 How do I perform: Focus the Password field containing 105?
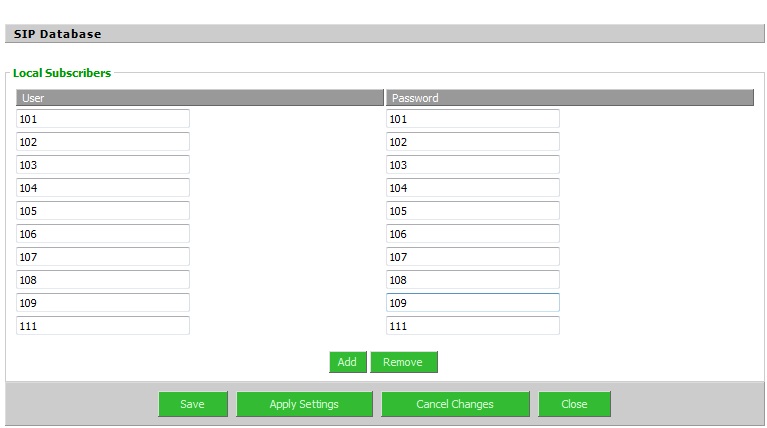(x=473, y=211)
